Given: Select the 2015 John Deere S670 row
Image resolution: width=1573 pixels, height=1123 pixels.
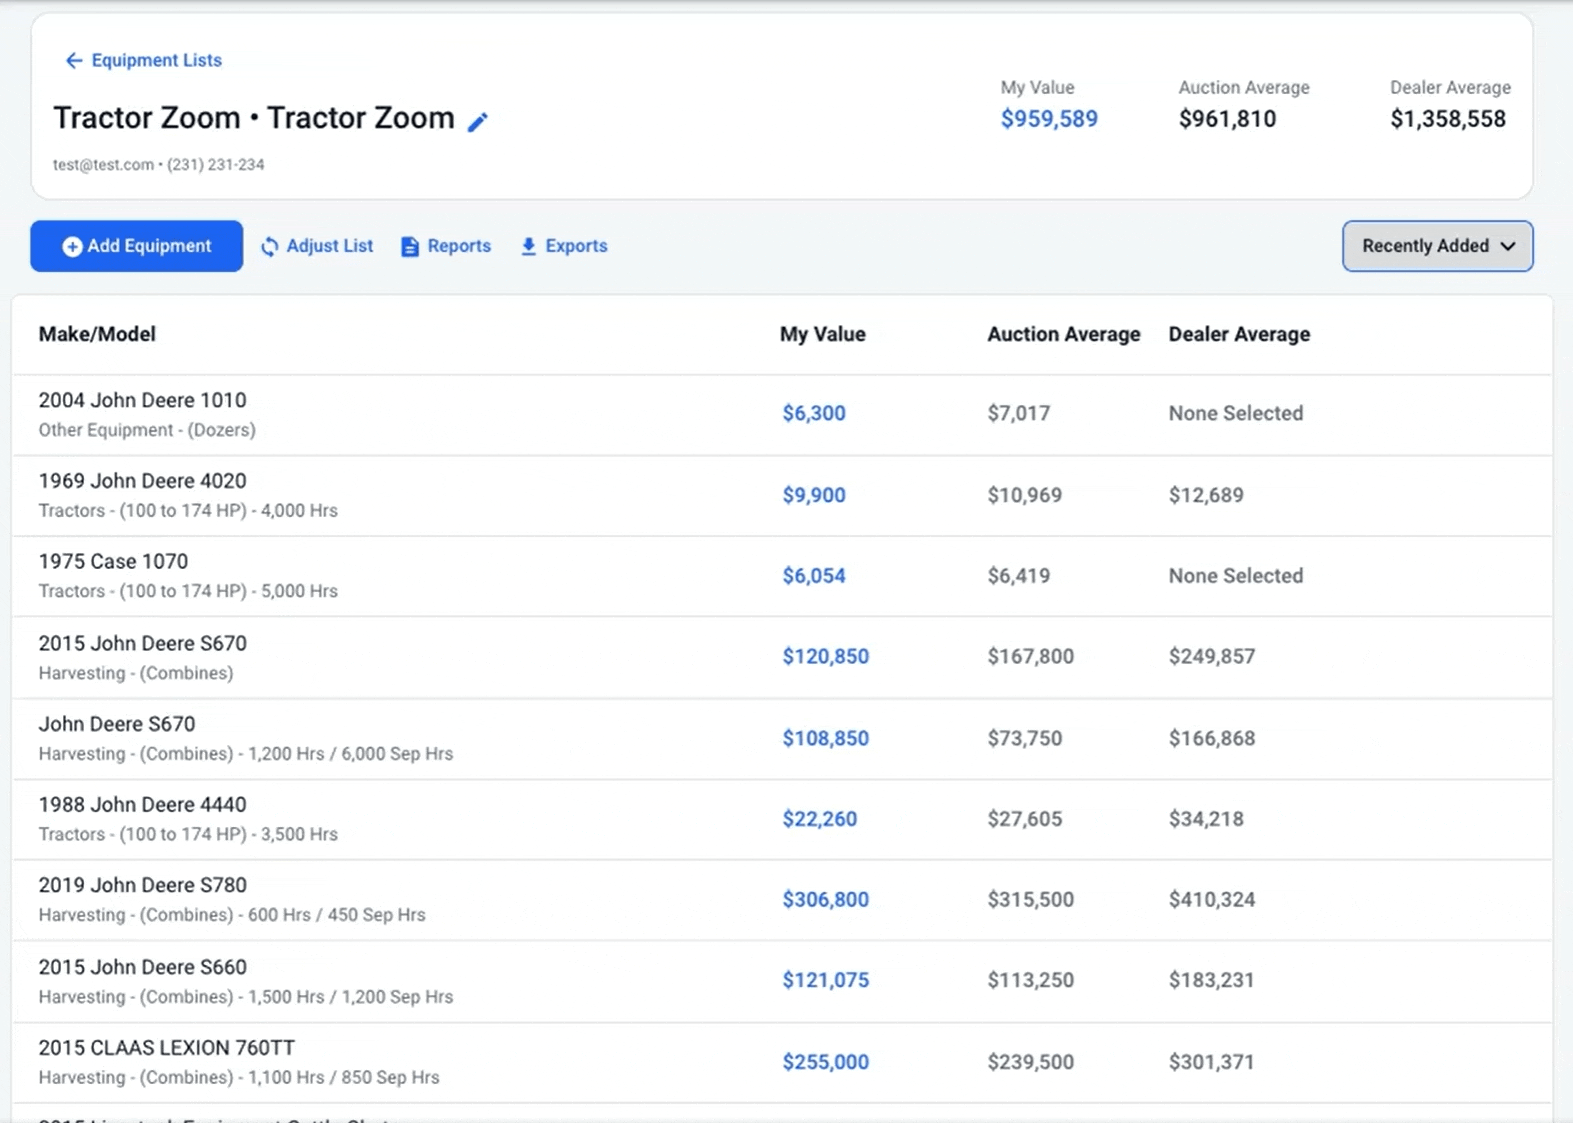Looking at the screenshot, I should coord(782,657).
